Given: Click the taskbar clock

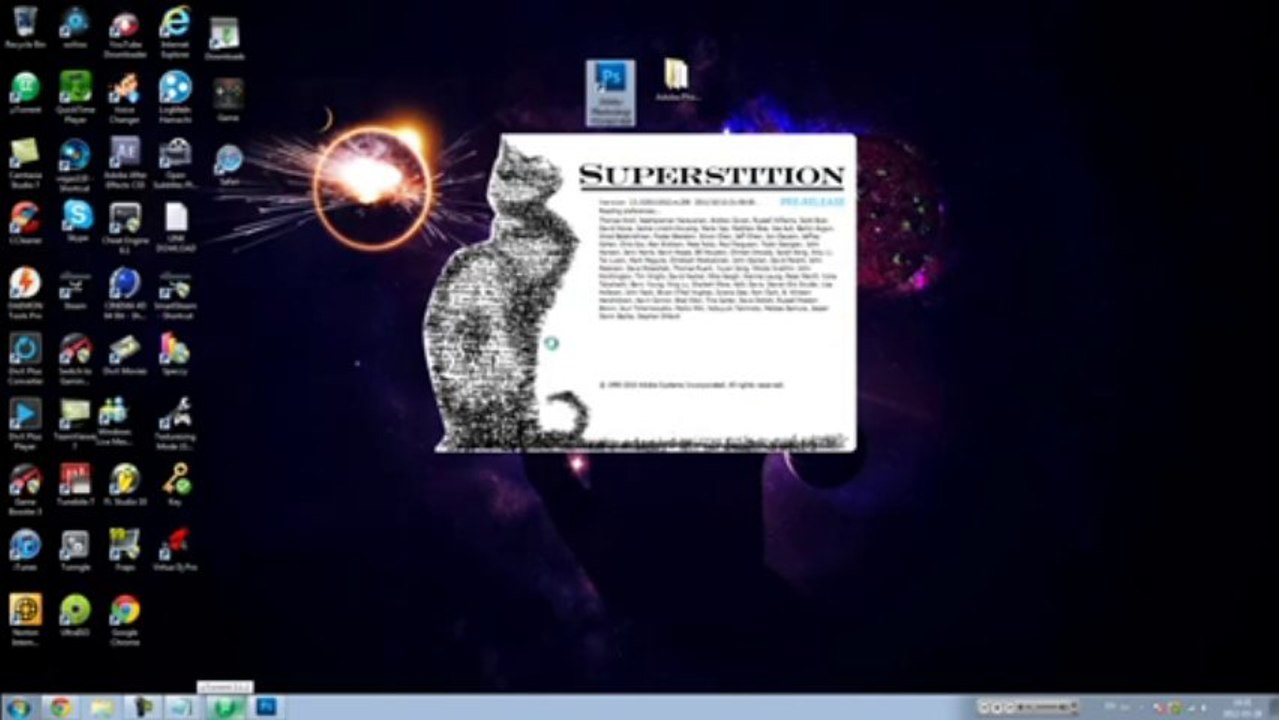Looking at the screenshot, I should point(1244,708).
